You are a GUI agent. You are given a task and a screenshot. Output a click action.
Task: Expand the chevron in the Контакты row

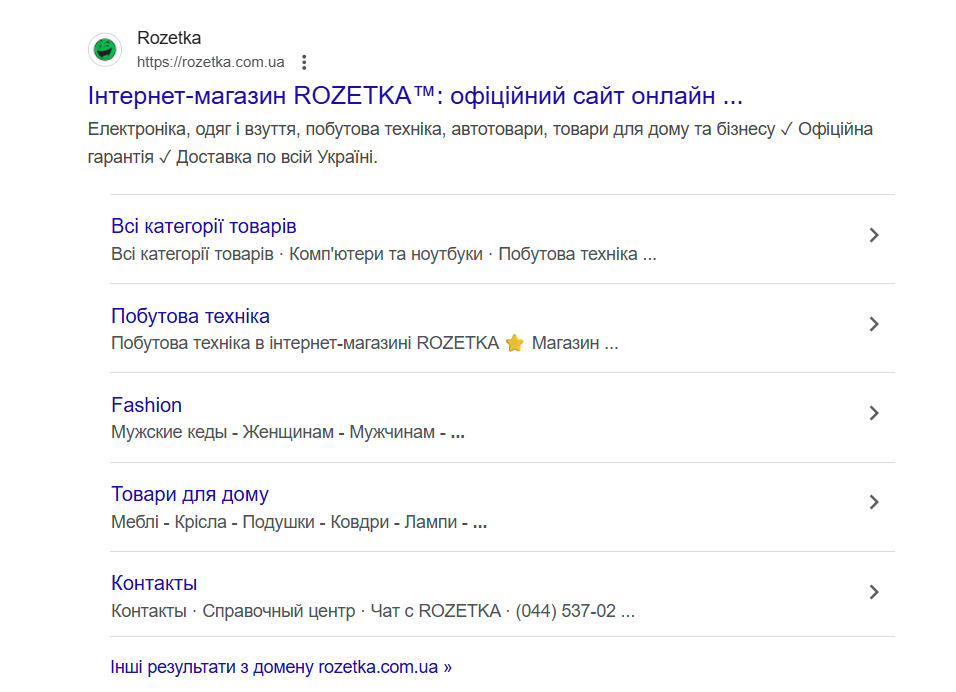[874, 592]
